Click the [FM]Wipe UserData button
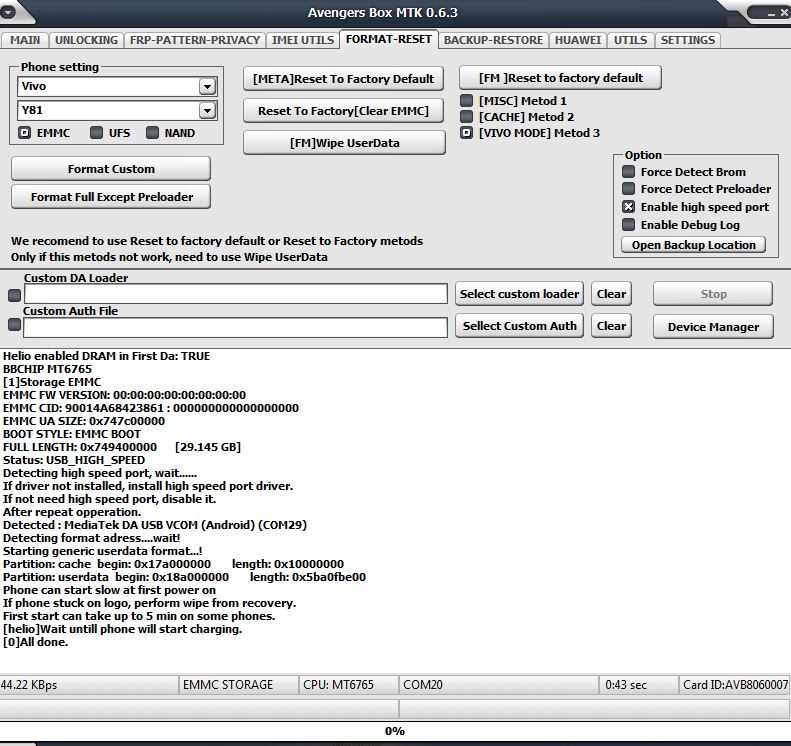The image size is (791, 746). [345, 143]
